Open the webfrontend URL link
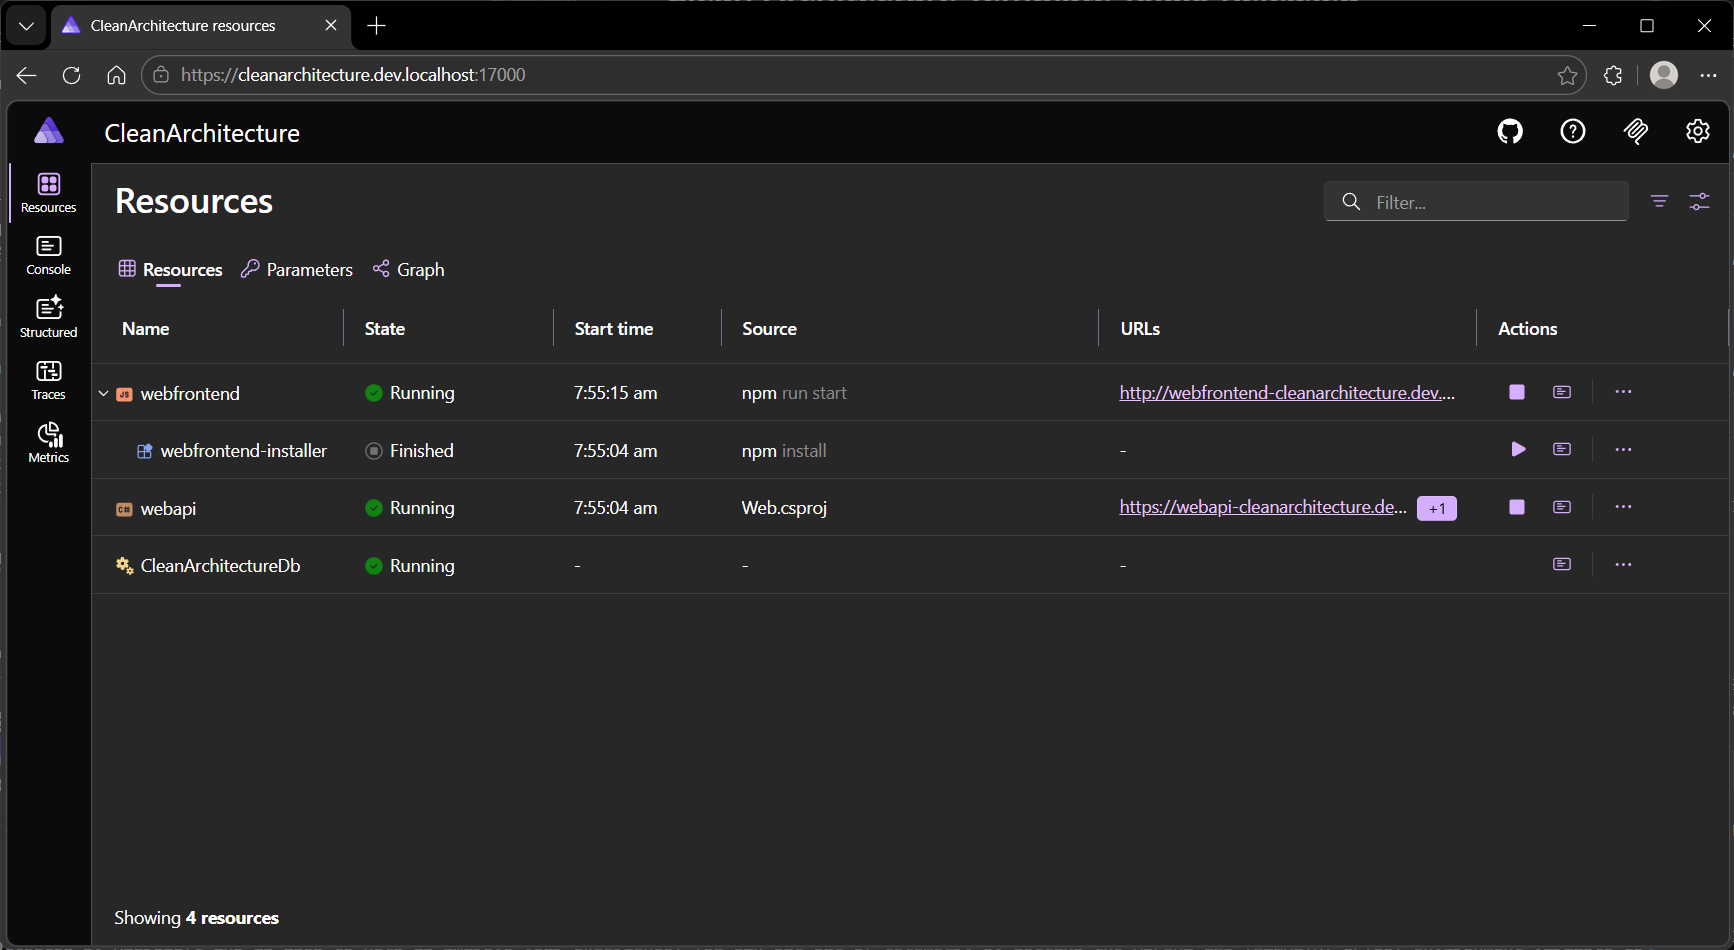This screenshot has height=950, width=1734. [x=1286, y=392]
